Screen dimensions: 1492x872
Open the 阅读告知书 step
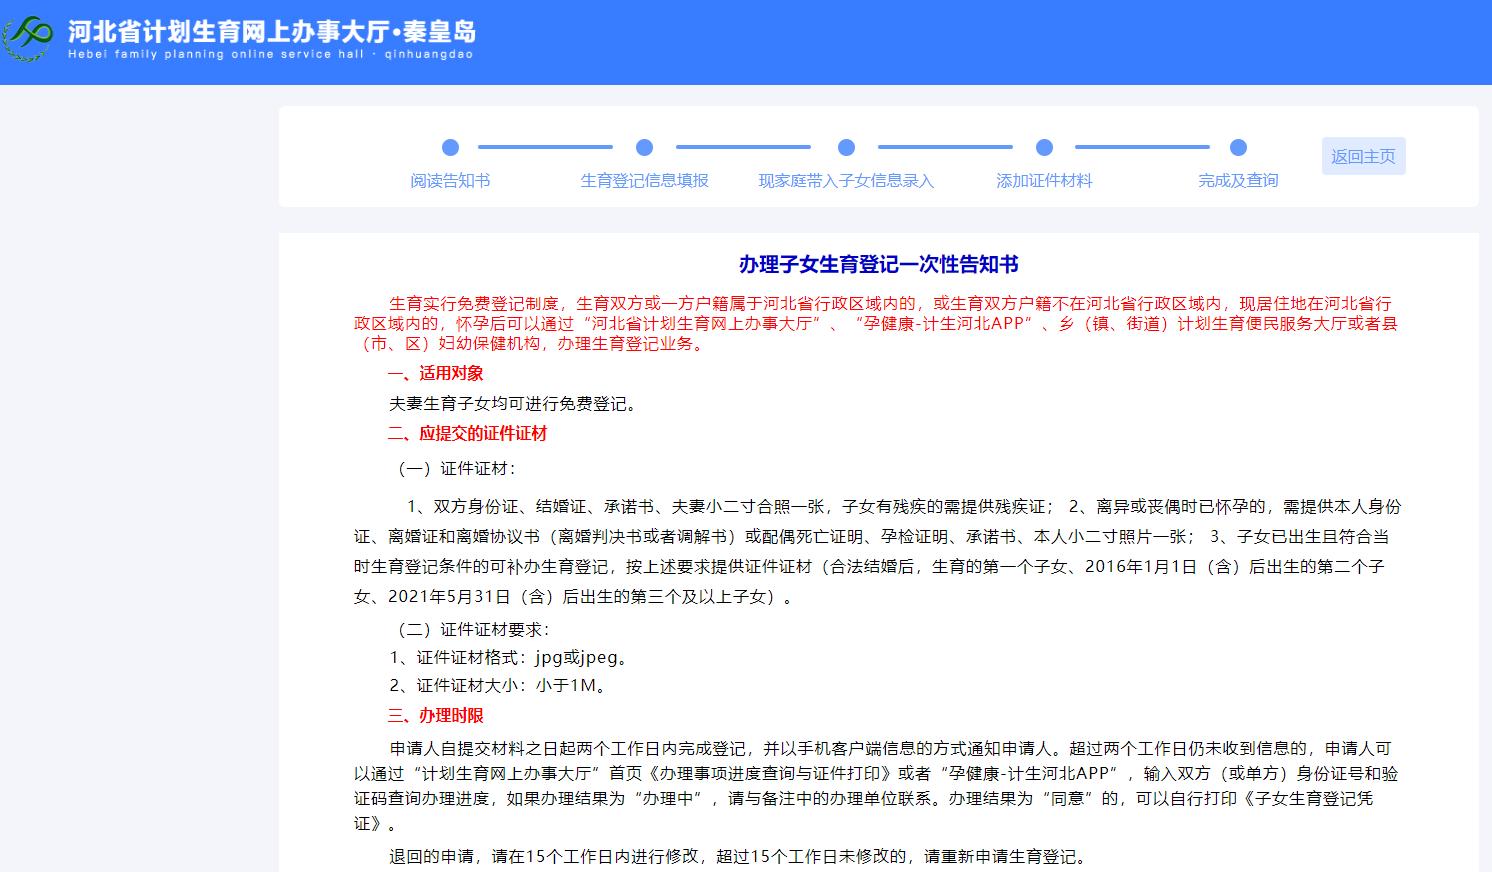[x=450, y=181]
